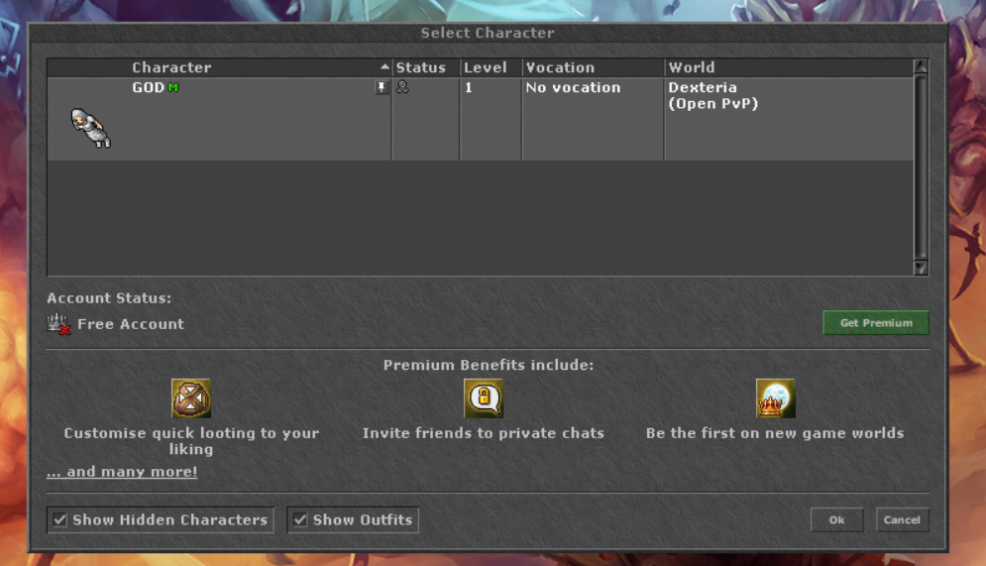
Task: Click the private chat lock icon
Action: pos(484,398)
